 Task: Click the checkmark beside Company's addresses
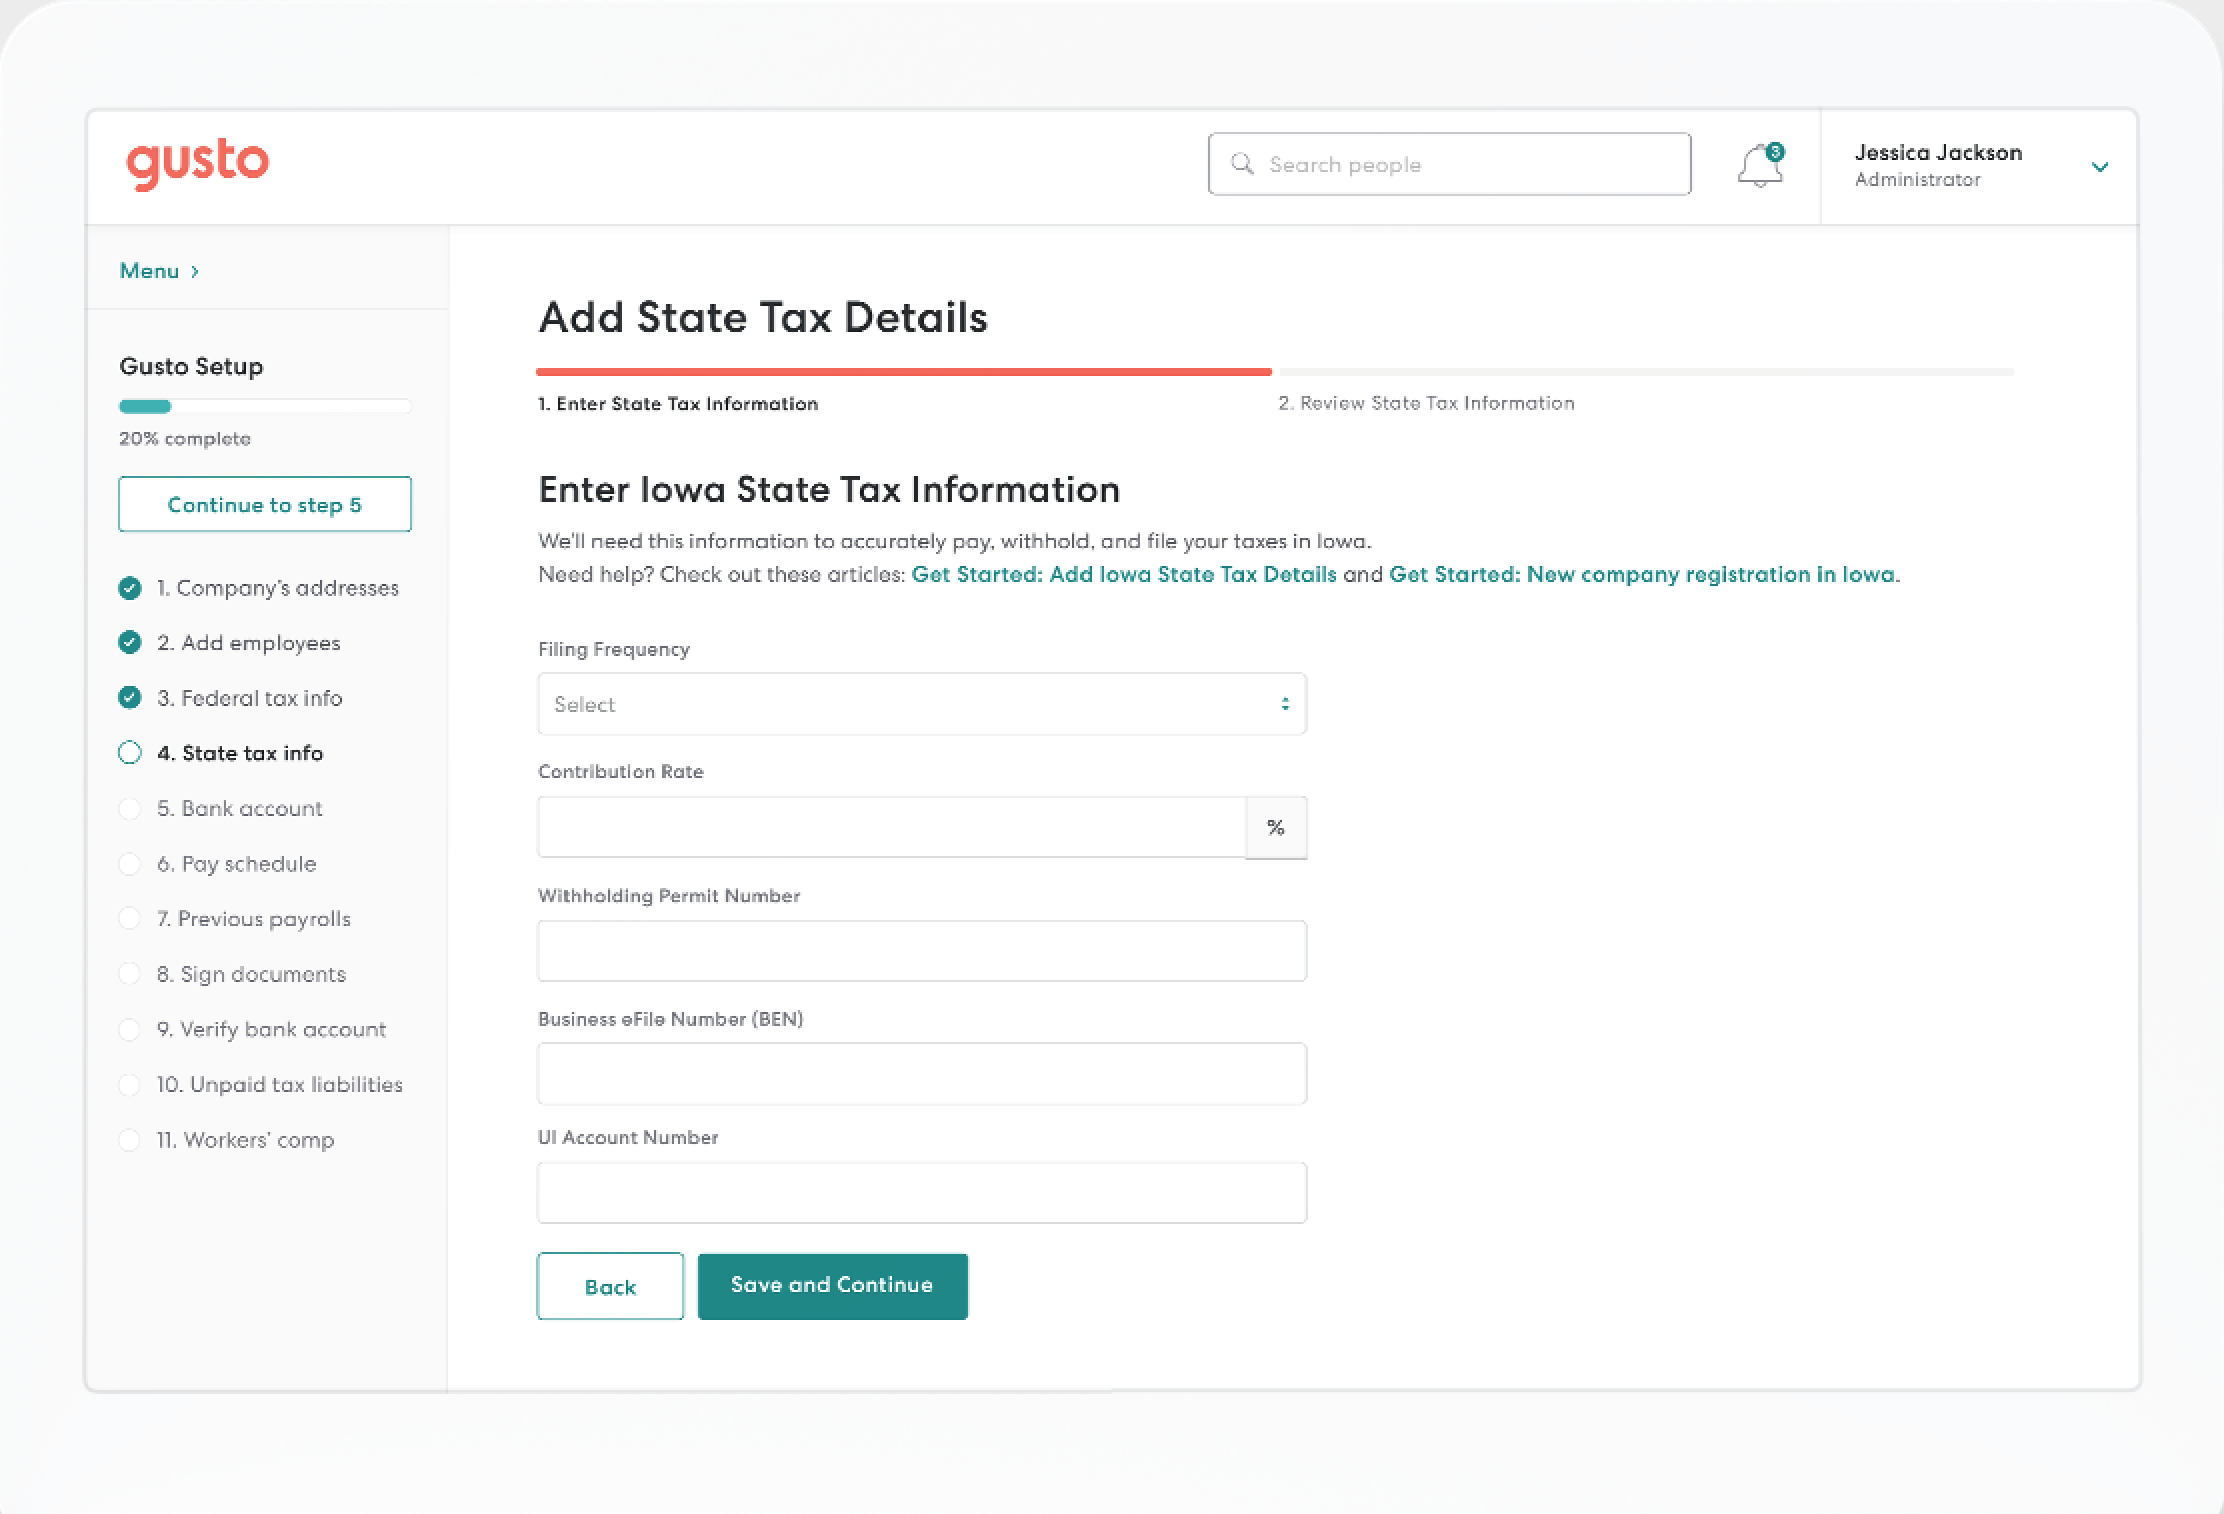[x=130, y=588]
